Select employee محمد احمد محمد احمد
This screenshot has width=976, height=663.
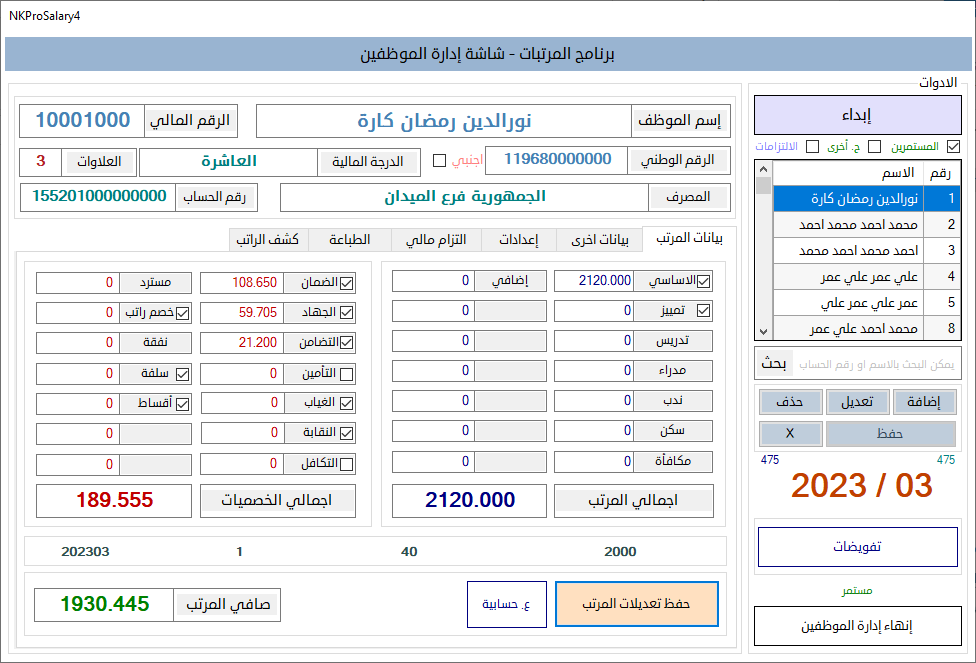866,225
